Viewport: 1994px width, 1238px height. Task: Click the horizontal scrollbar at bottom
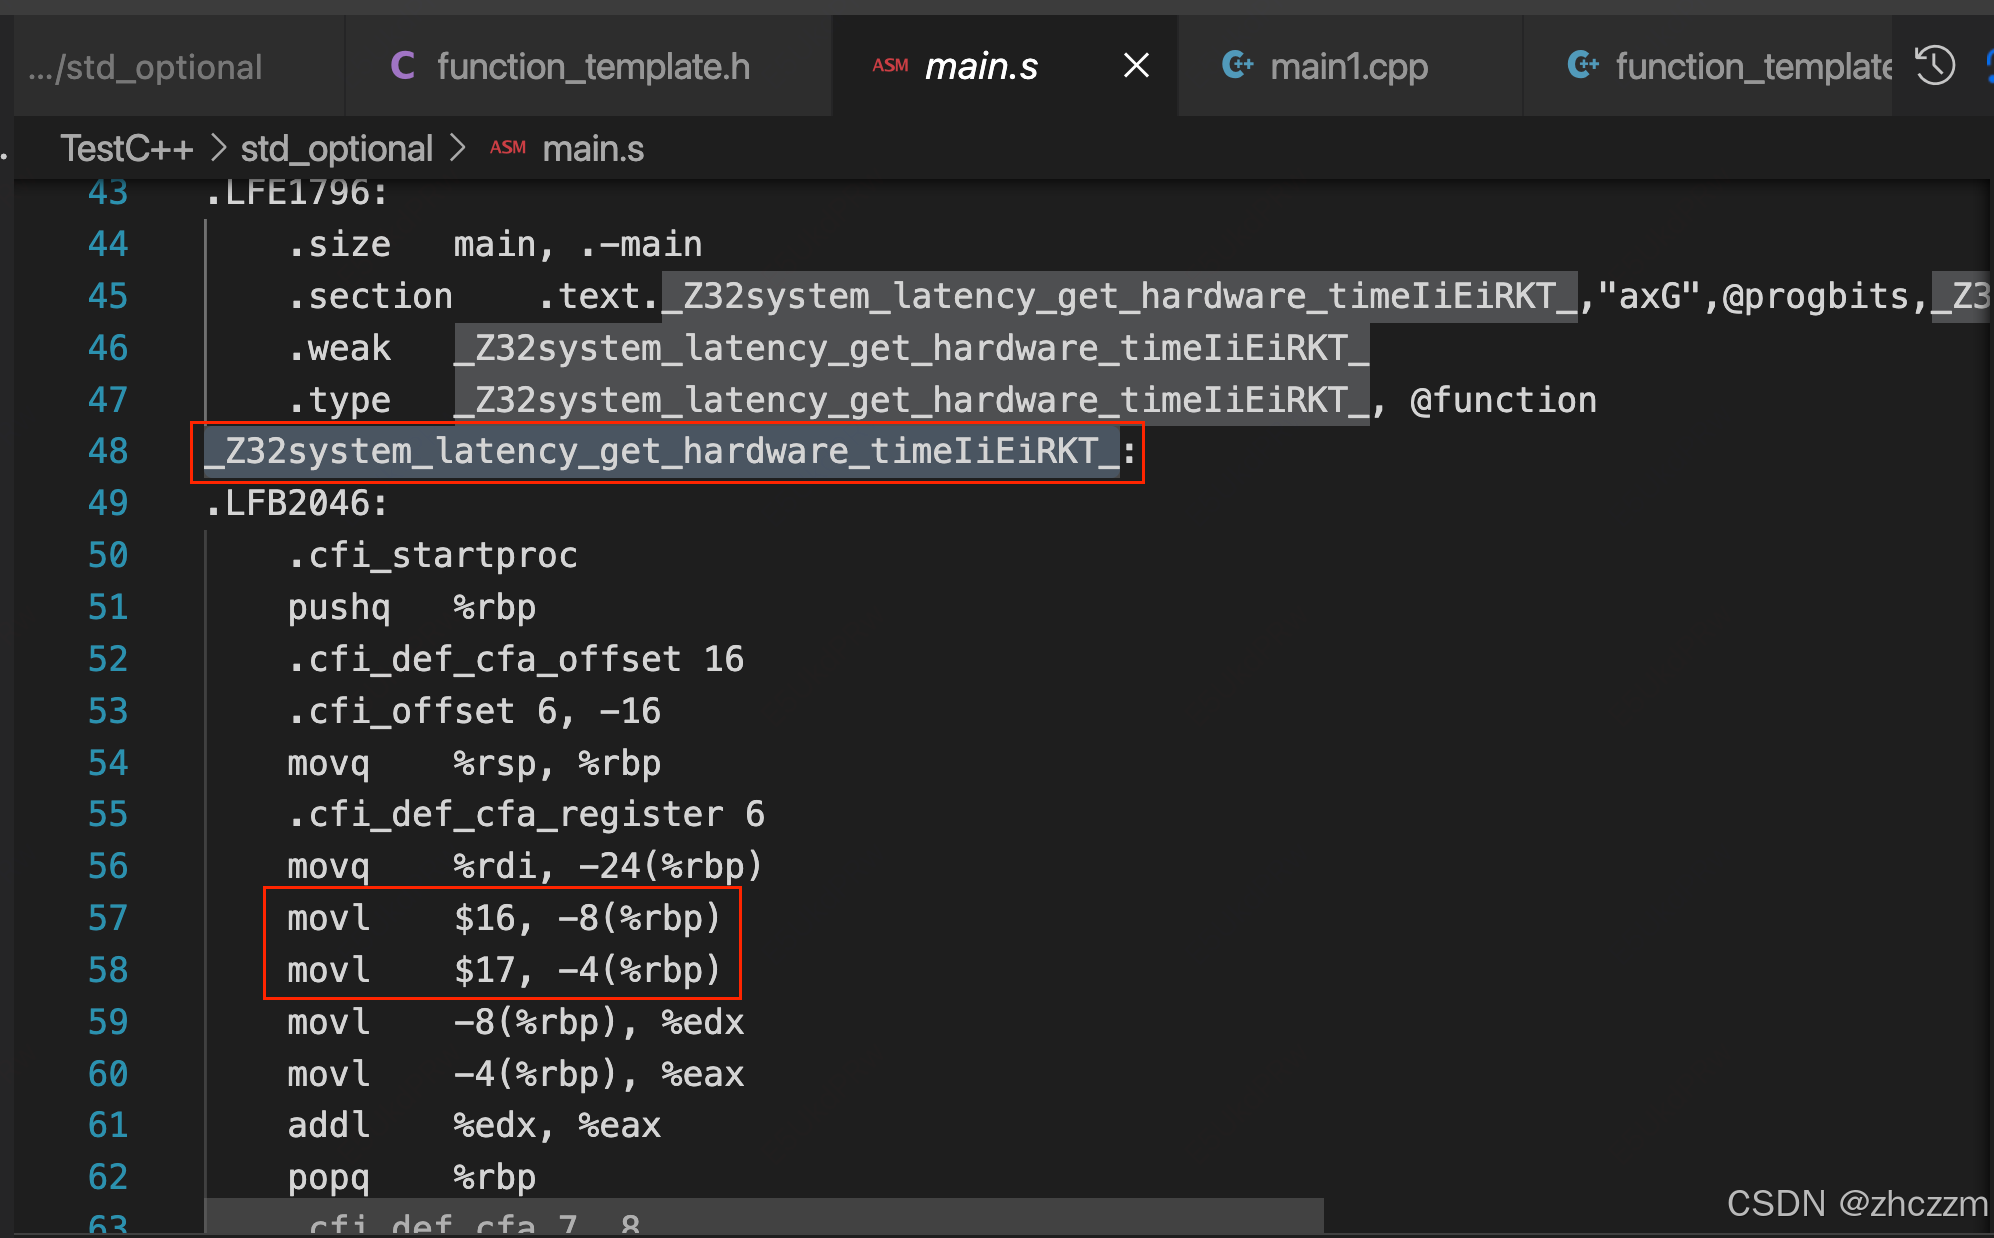tap(764, 1217)
